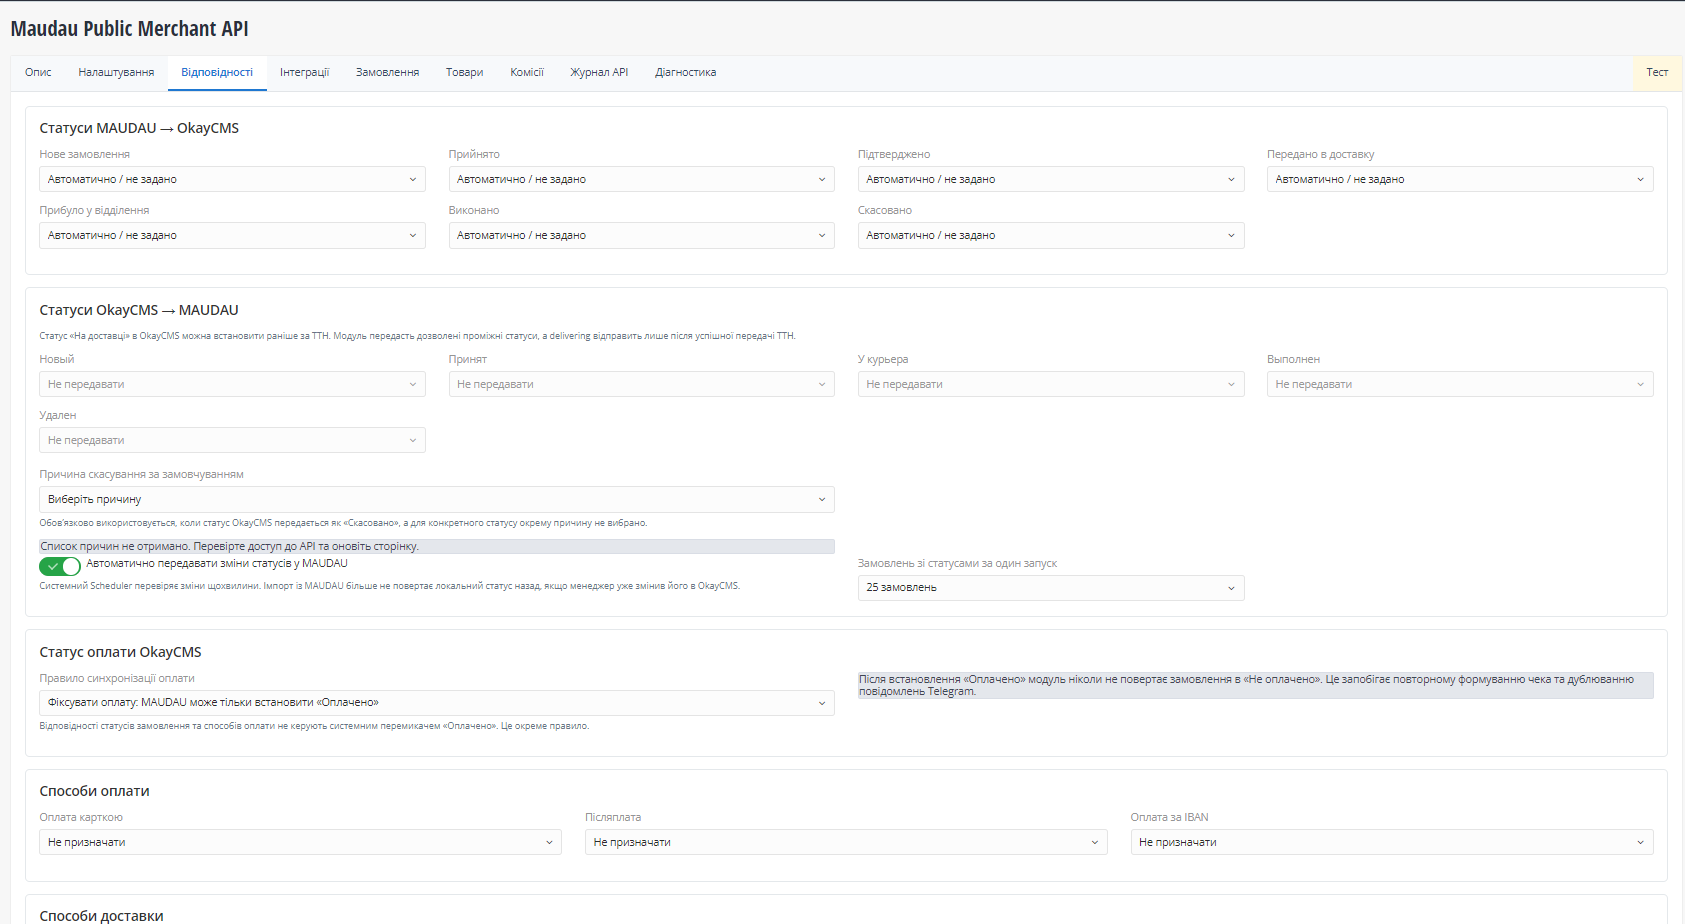
Task: Switch to the Товари tab
Action: coord(464,73)
